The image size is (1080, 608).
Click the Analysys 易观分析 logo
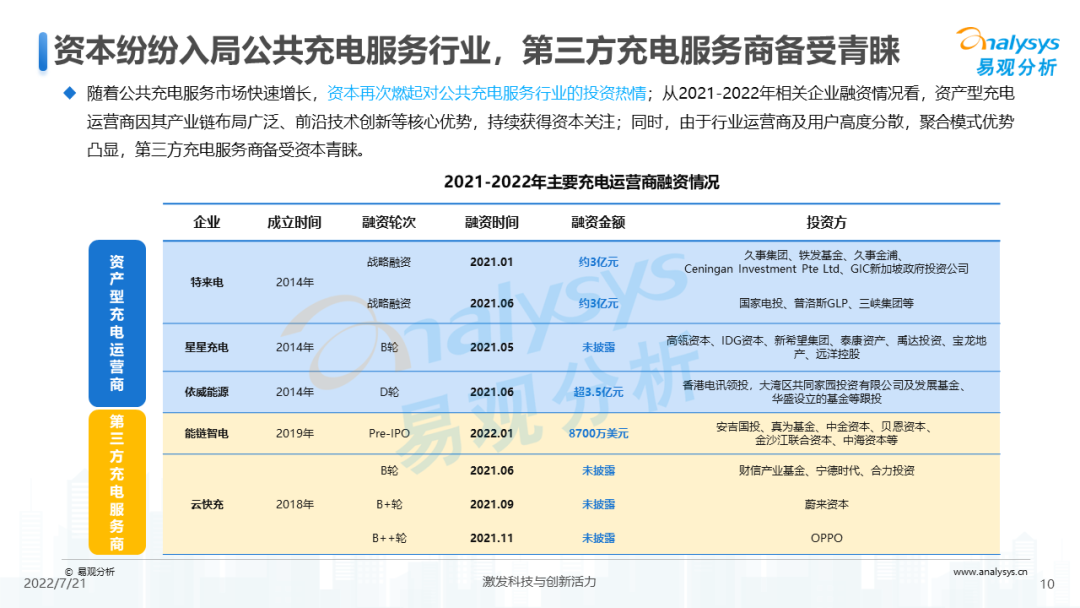coord(1009,52)
